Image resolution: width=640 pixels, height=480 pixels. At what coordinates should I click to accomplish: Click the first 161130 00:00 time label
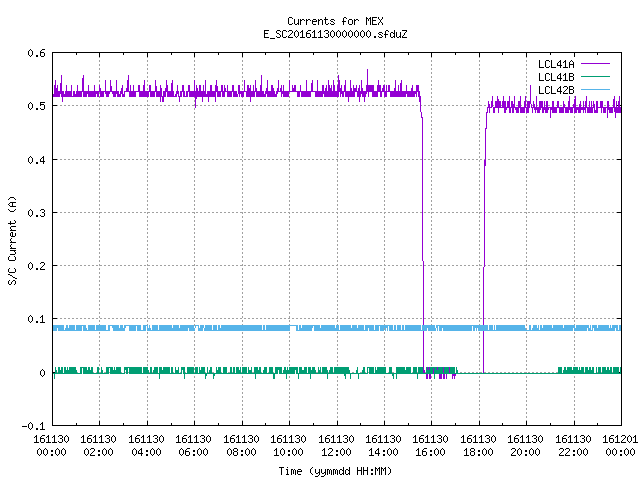click(51, 446)
